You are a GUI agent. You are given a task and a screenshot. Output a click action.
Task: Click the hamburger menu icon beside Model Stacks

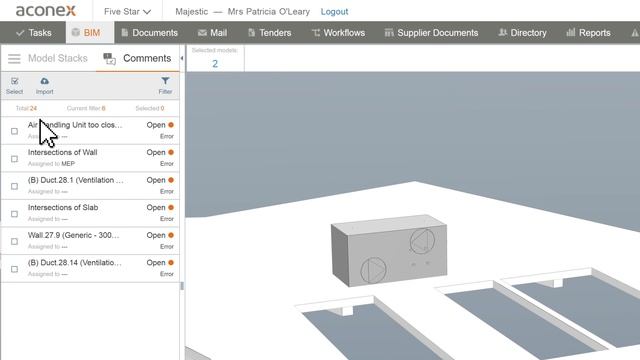[14, 59]
